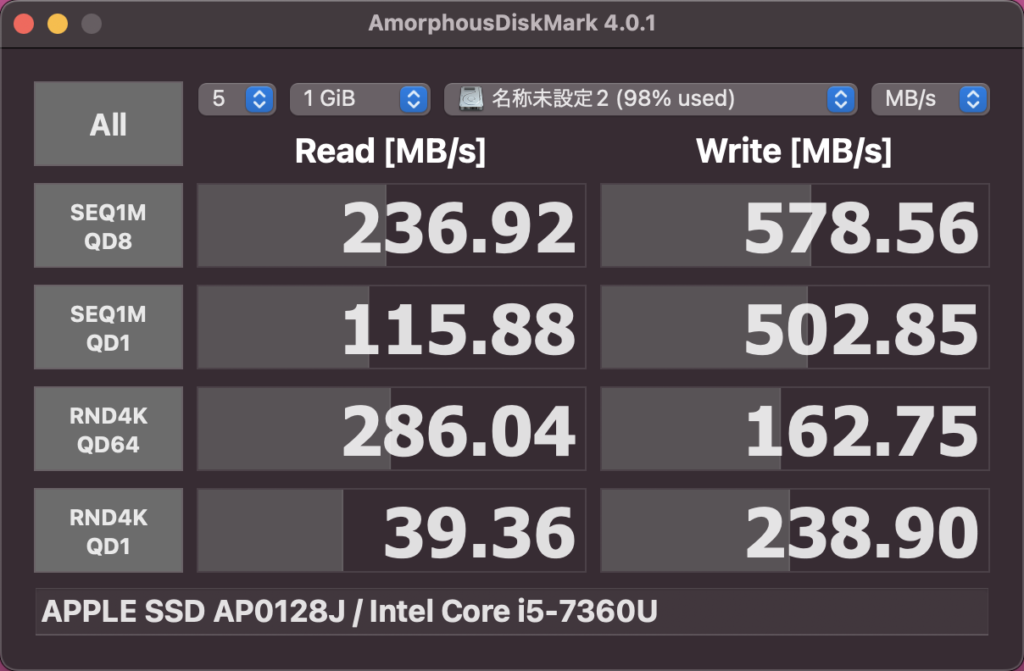
Task: Click the MB/s dropdown's blue arrow stepper
Action: tap(974, 99)
